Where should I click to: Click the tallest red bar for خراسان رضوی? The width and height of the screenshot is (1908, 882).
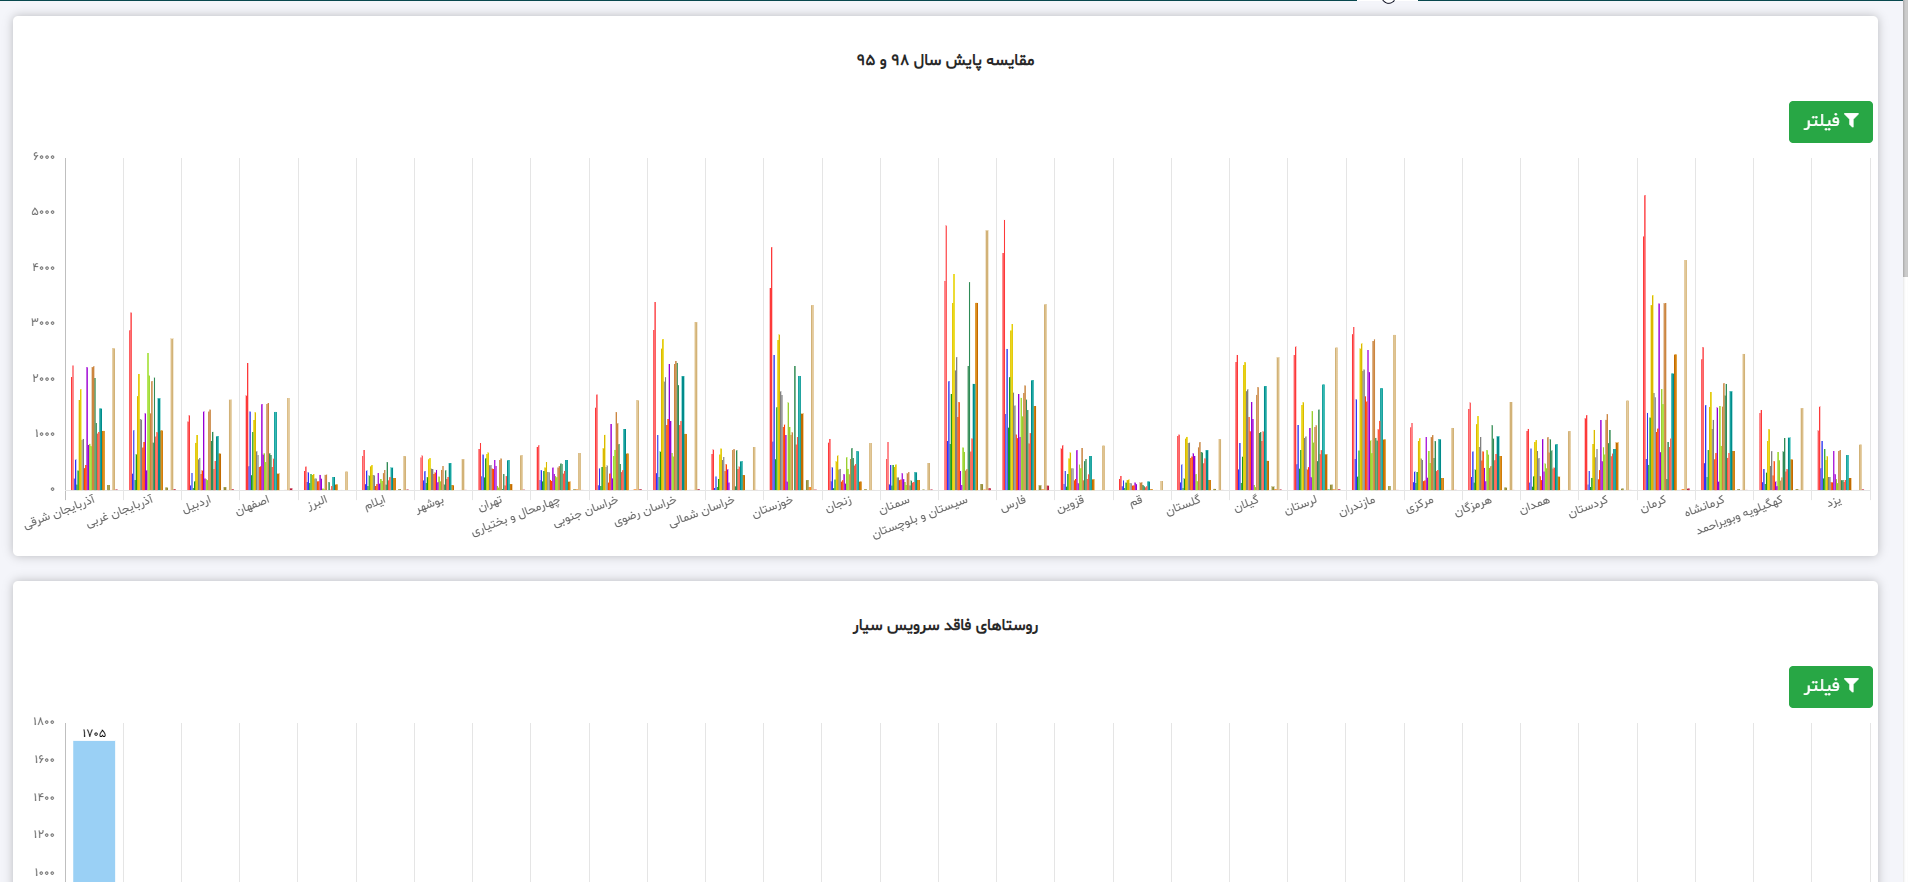click(x=655, y=400)
